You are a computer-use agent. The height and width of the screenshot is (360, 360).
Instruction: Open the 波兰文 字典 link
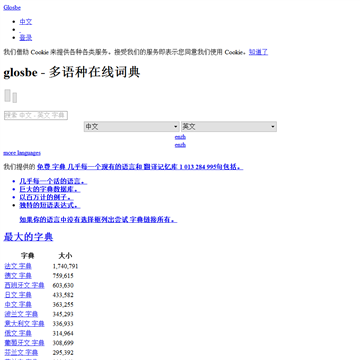pos(21,314)
